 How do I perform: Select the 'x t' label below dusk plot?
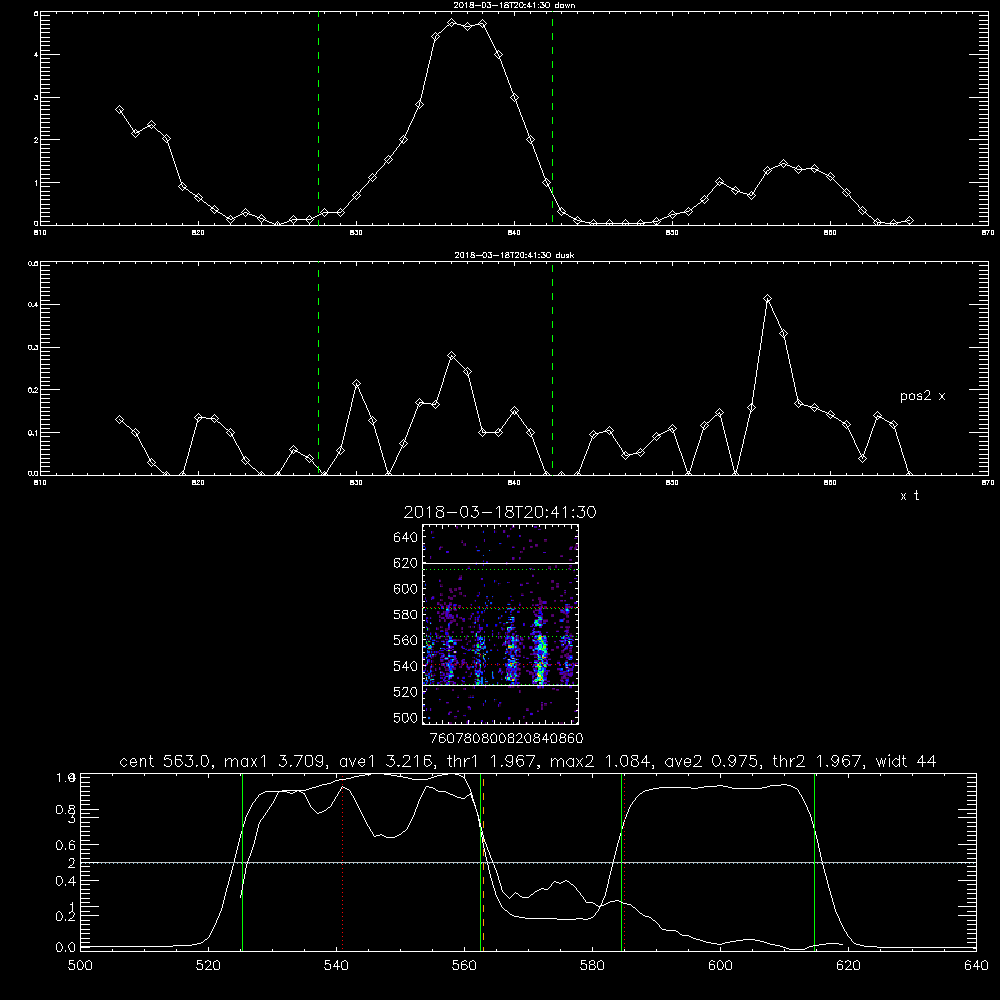909,496
